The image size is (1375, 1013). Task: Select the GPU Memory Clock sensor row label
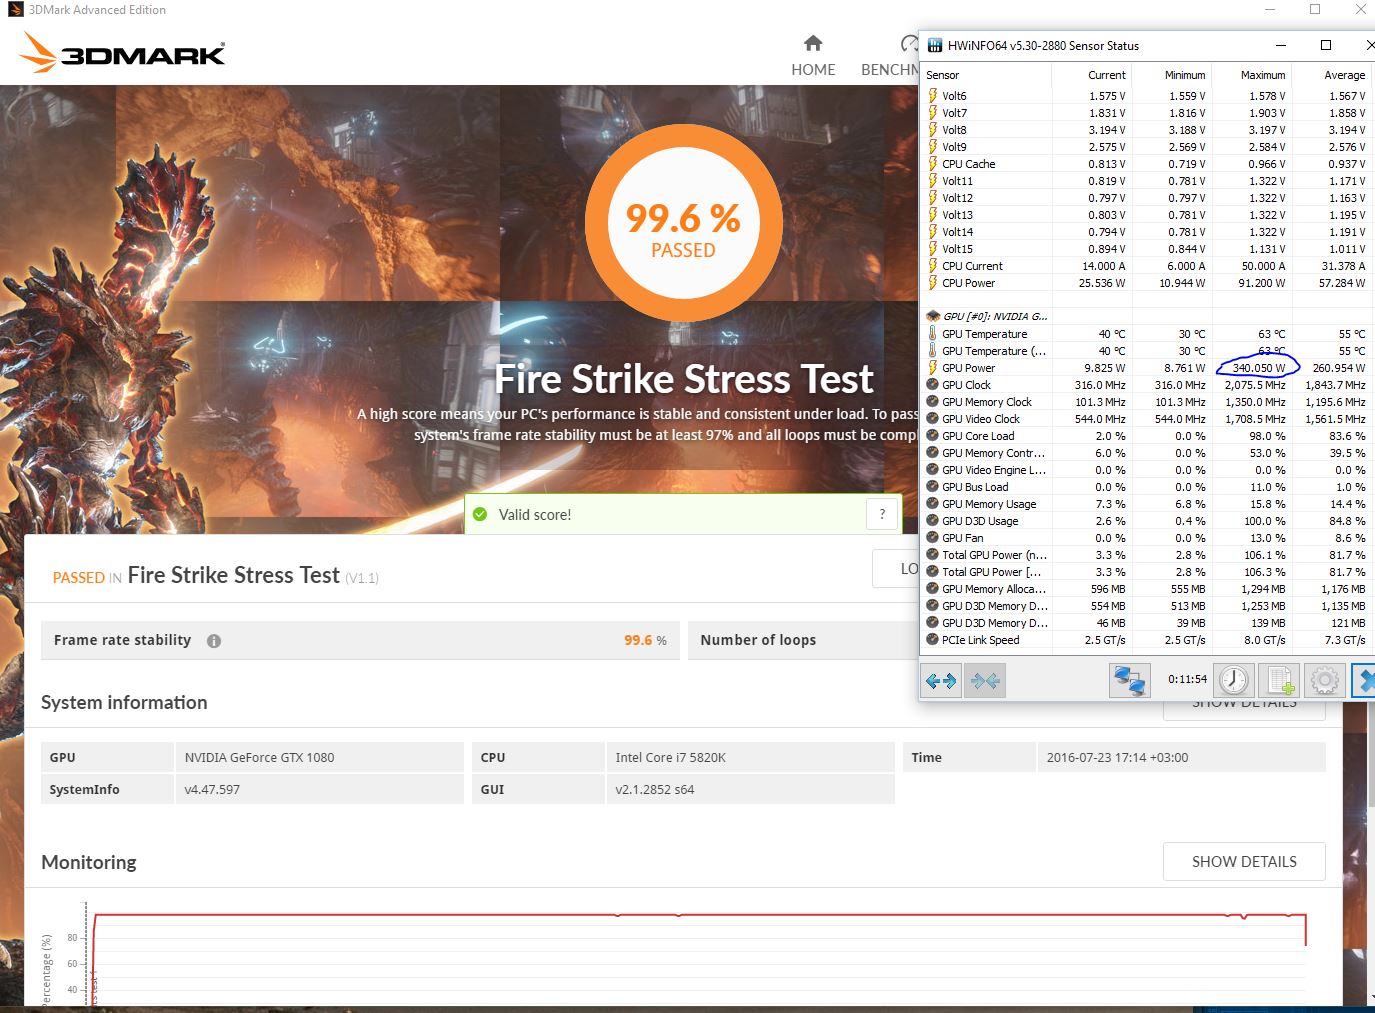point(987,402)
